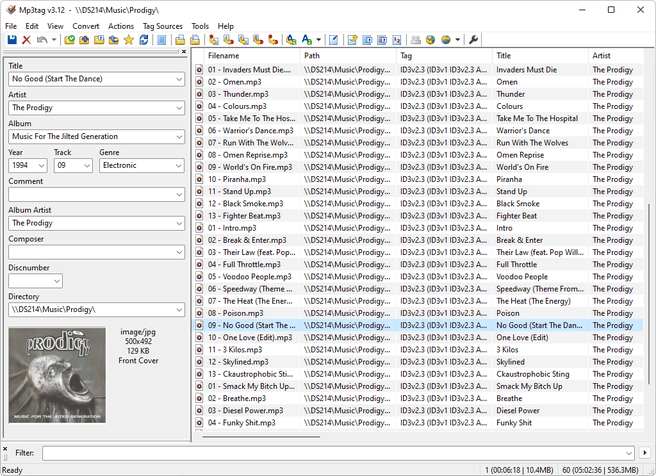The image size is (656, 476).
Task: Close the tag panel with small x
Action: (x=184, y=51)
